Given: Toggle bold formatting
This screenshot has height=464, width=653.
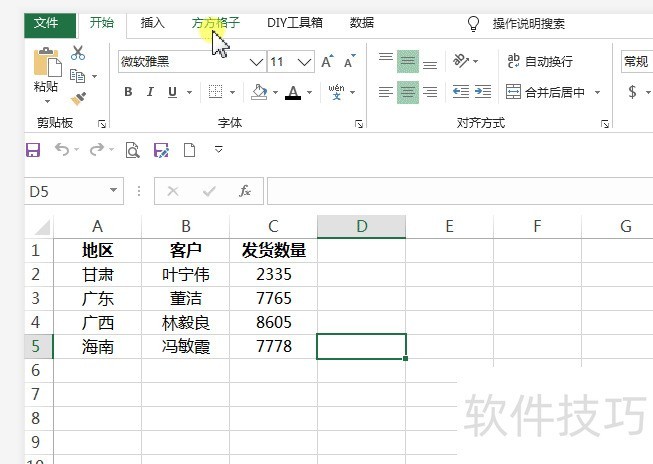Looking at the screenshot, I should tap(128, 92).
